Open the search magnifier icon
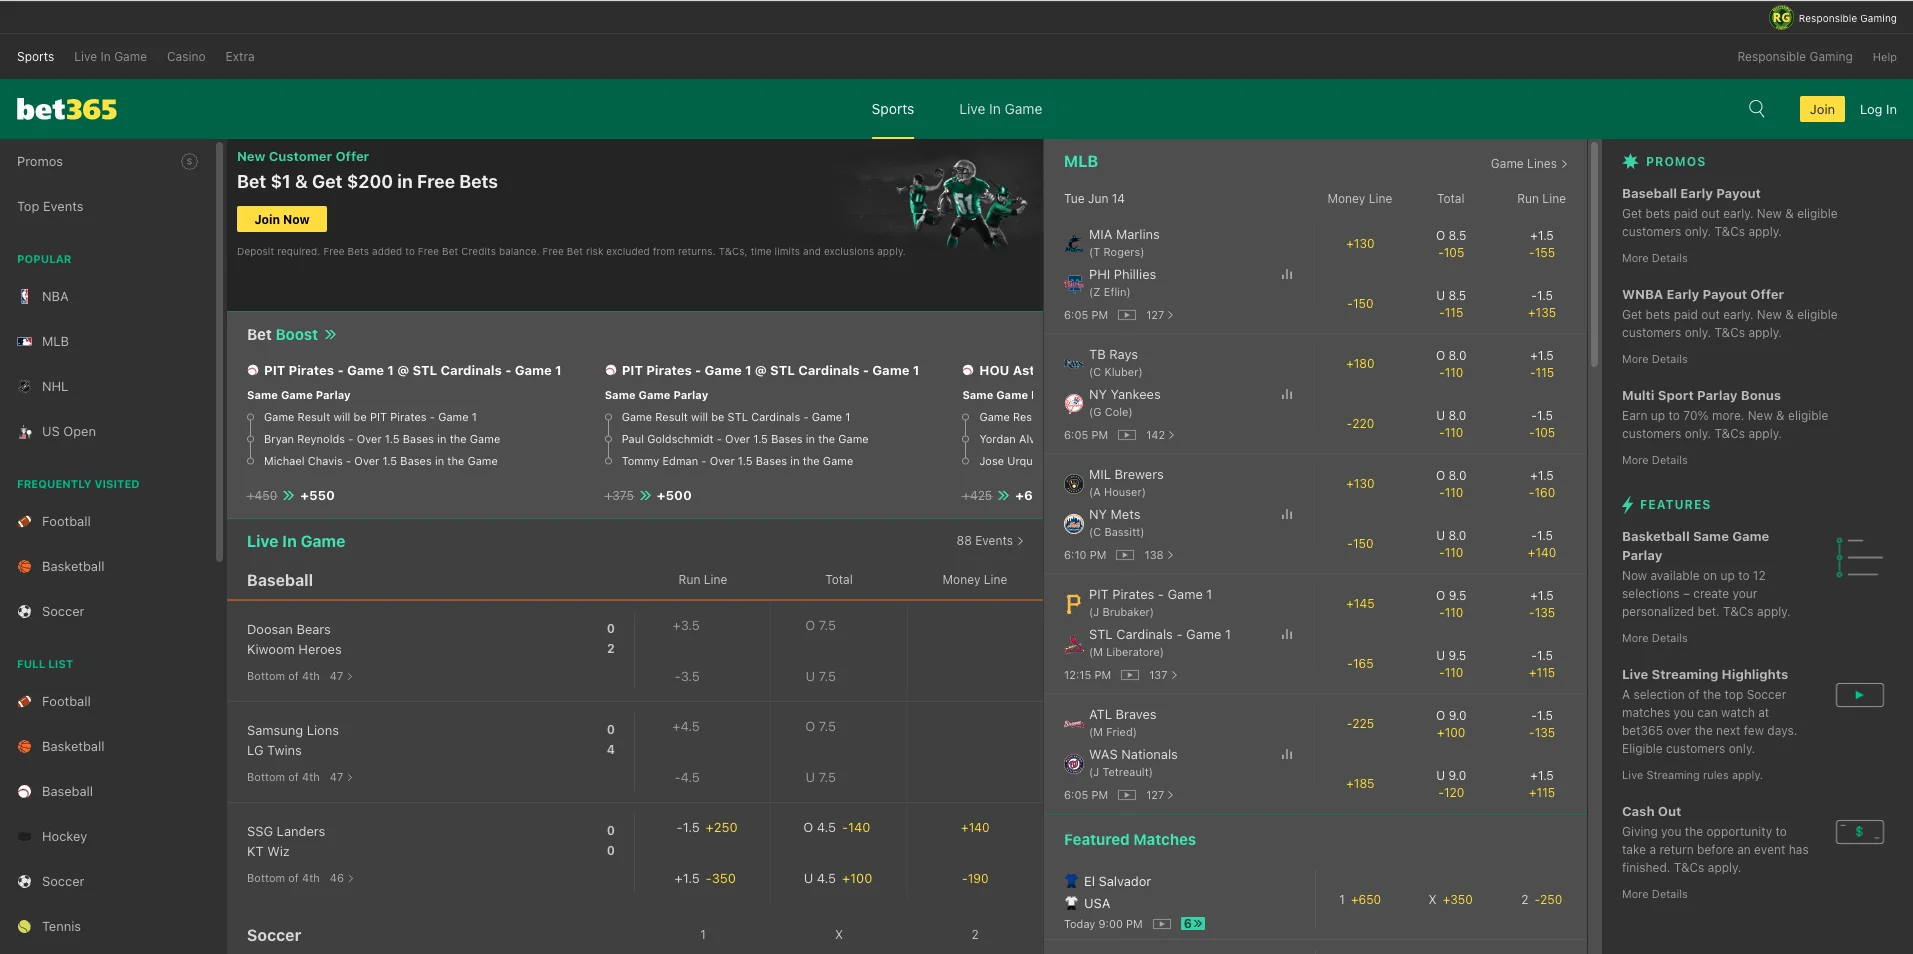This screenshot has width=1913, height=954. coord(1756,109)
